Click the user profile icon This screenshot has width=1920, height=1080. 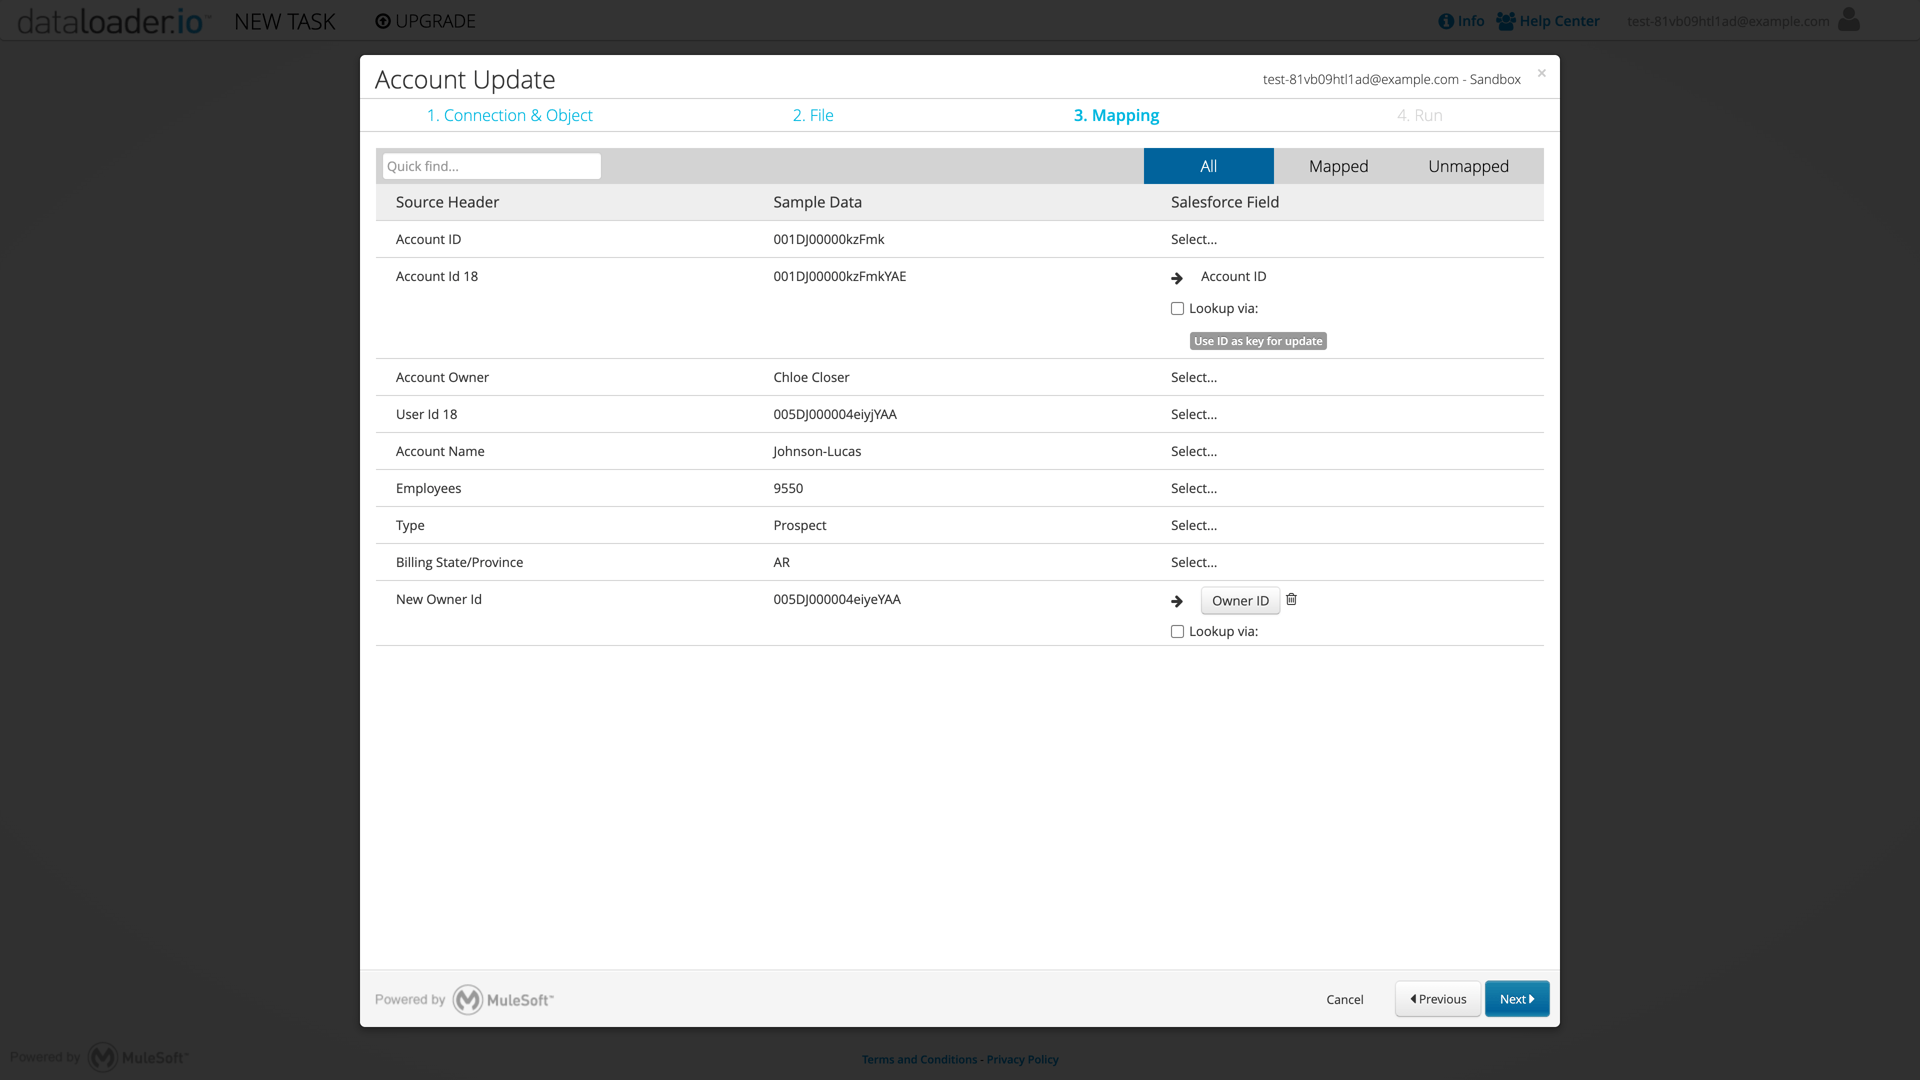[x=1849, y=20]
